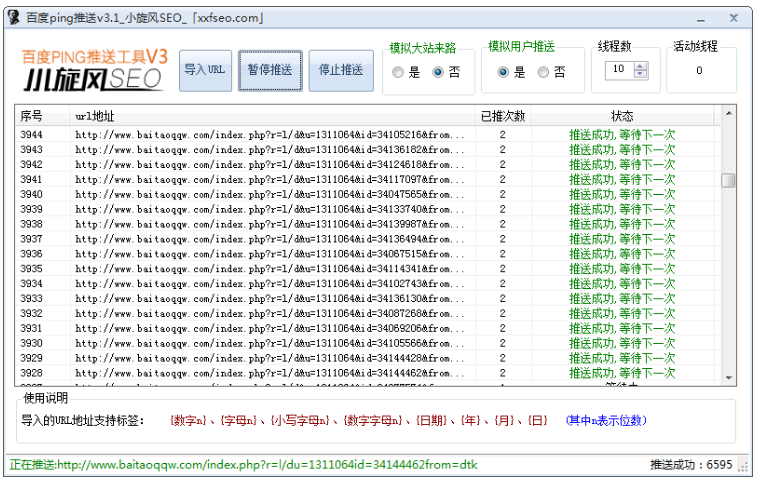Select row 3939 in the table
The width and height of the screenshot is (758, 482).
click(367, 209)
